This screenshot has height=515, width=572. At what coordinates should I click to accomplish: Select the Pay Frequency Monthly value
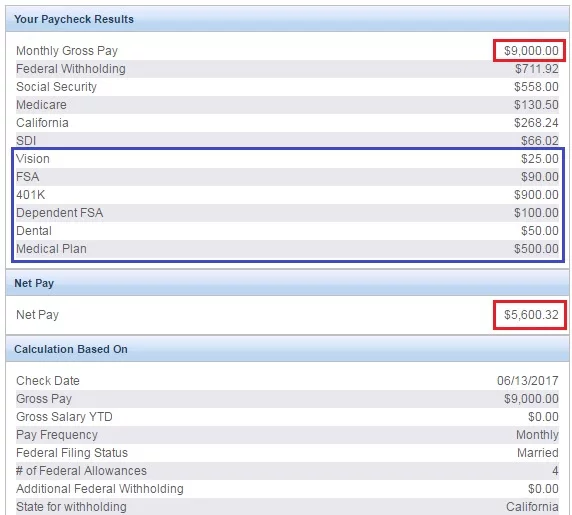coord(537,435)
